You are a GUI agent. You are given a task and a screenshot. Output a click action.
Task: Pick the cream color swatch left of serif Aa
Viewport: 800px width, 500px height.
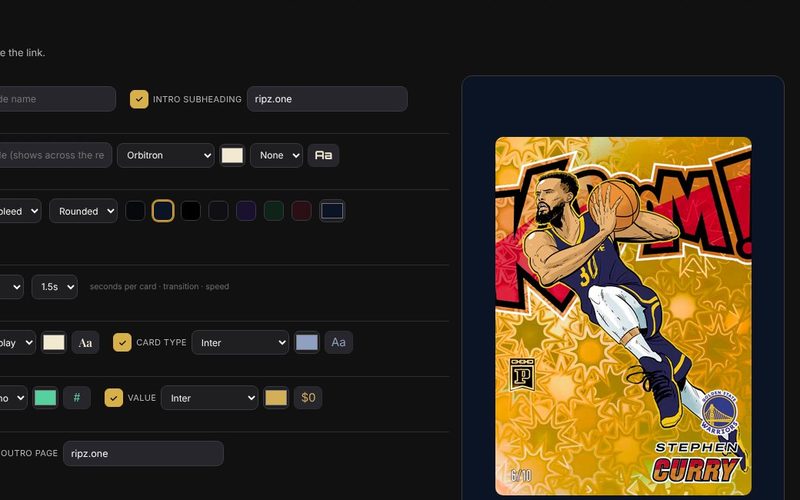point(54,342)
